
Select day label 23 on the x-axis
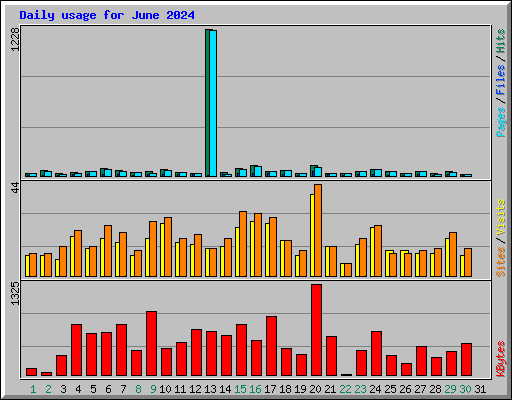pos(360,389)
